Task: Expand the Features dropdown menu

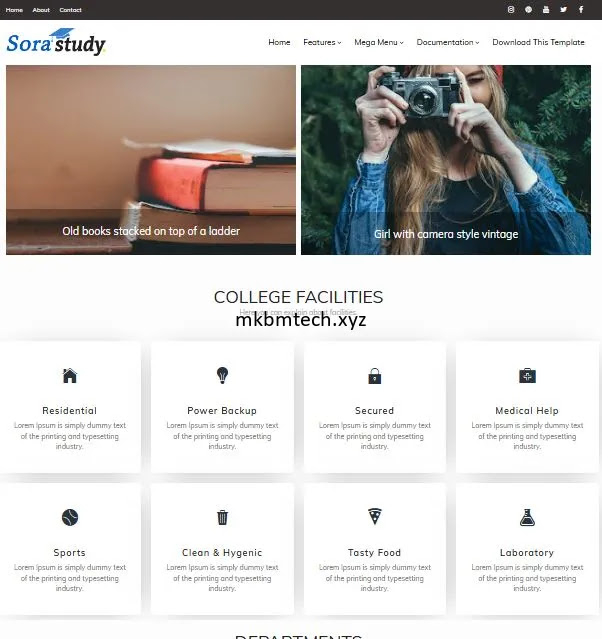Action: (x=322, y=42)
